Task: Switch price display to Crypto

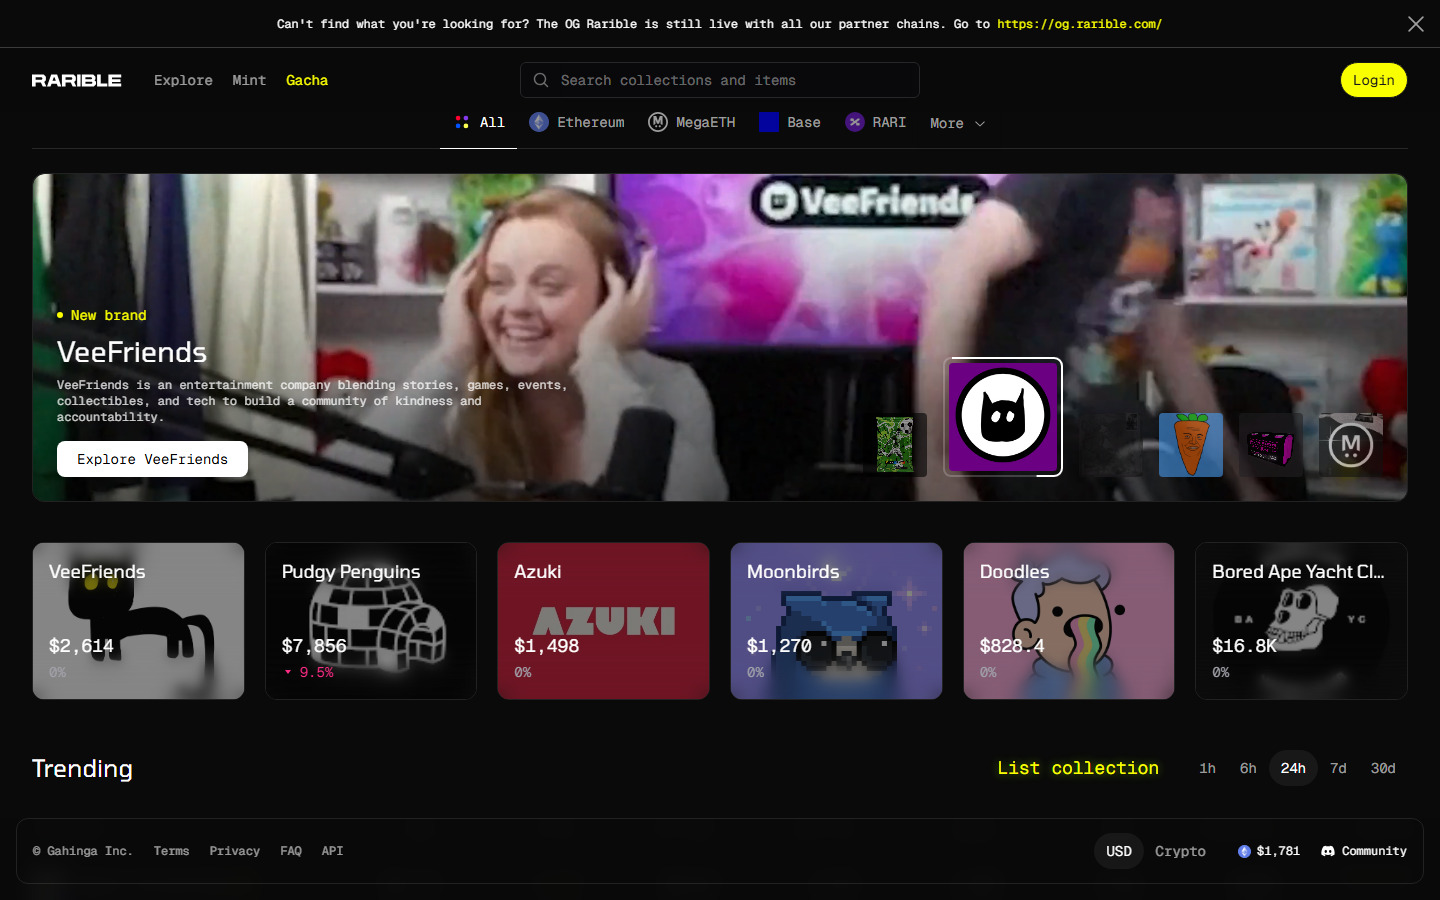Action: [1180, 851]
